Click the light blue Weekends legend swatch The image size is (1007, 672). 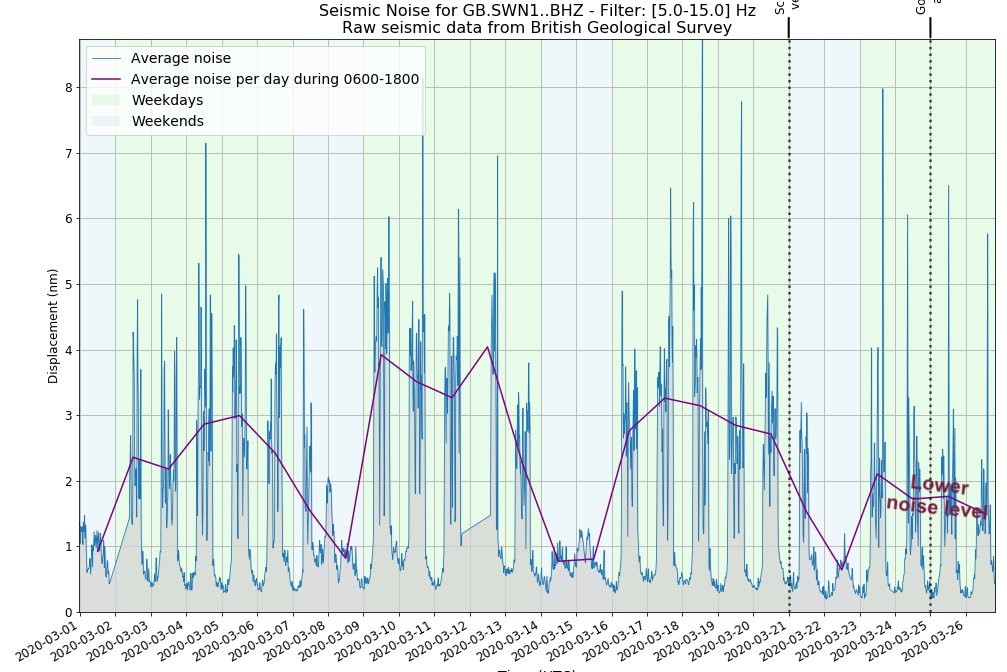(x=106, y=121)
